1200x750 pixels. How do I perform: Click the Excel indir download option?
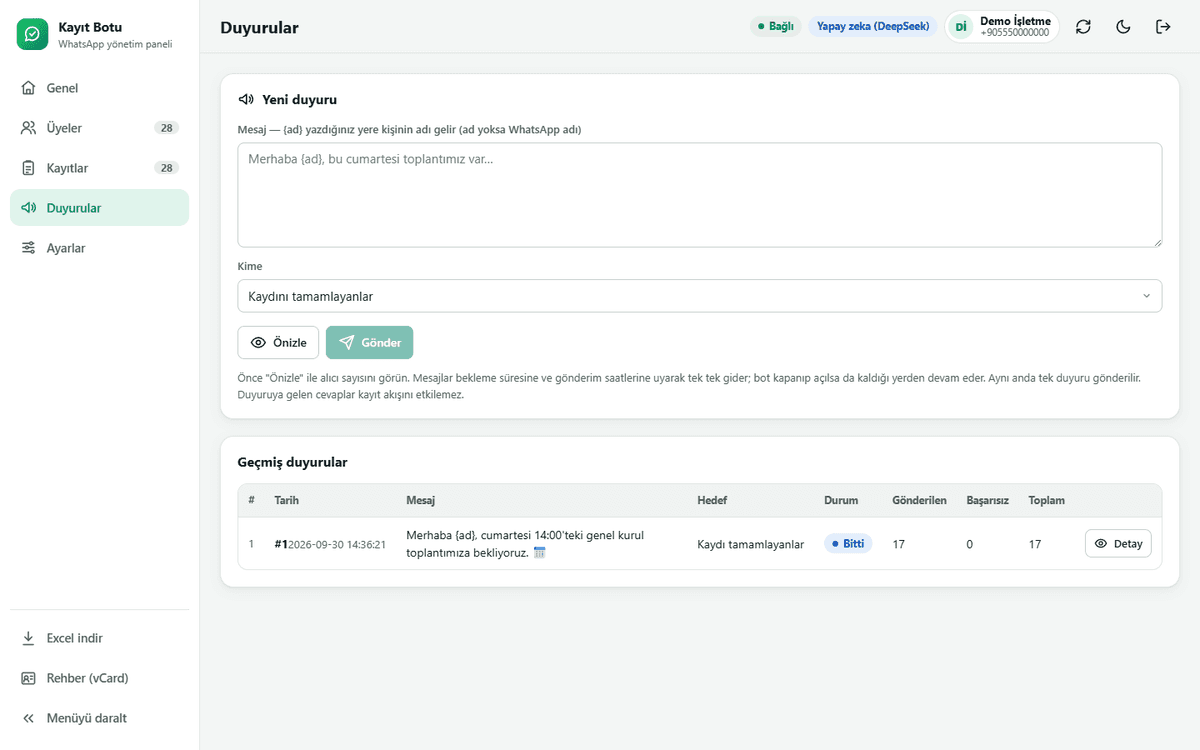[x=99, y=638]
